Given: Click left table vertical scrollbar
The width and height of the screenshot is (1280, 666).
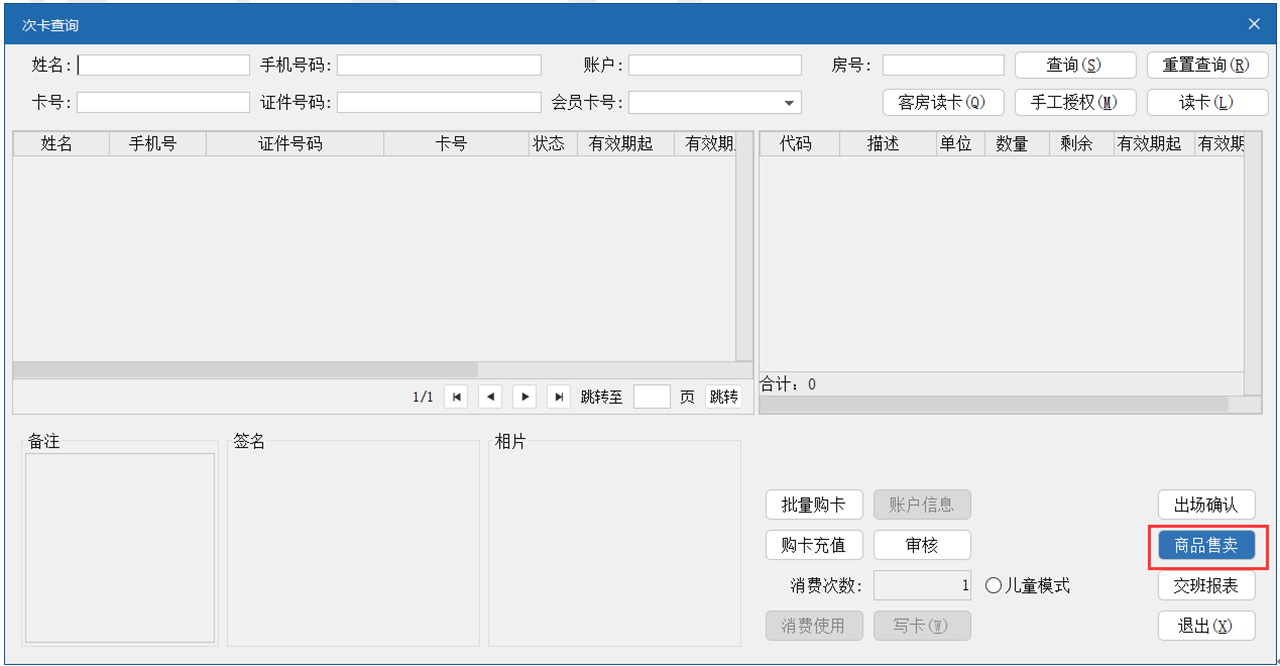Looking at the screenshot, I should (x=744, y=246).
